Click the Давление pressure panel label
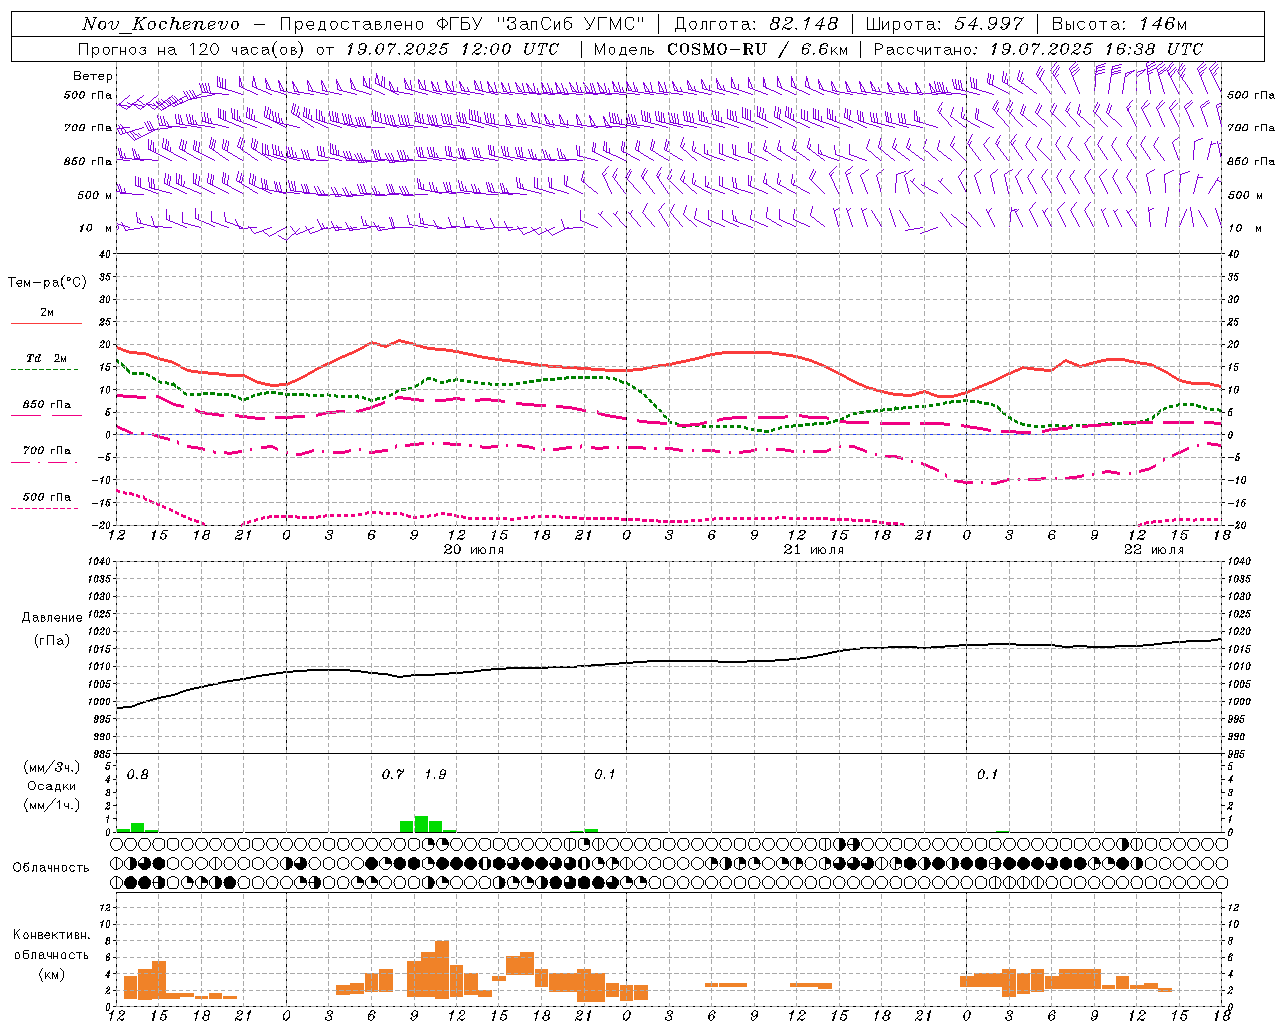The image size is (1280, 1024). coord(52,618)
